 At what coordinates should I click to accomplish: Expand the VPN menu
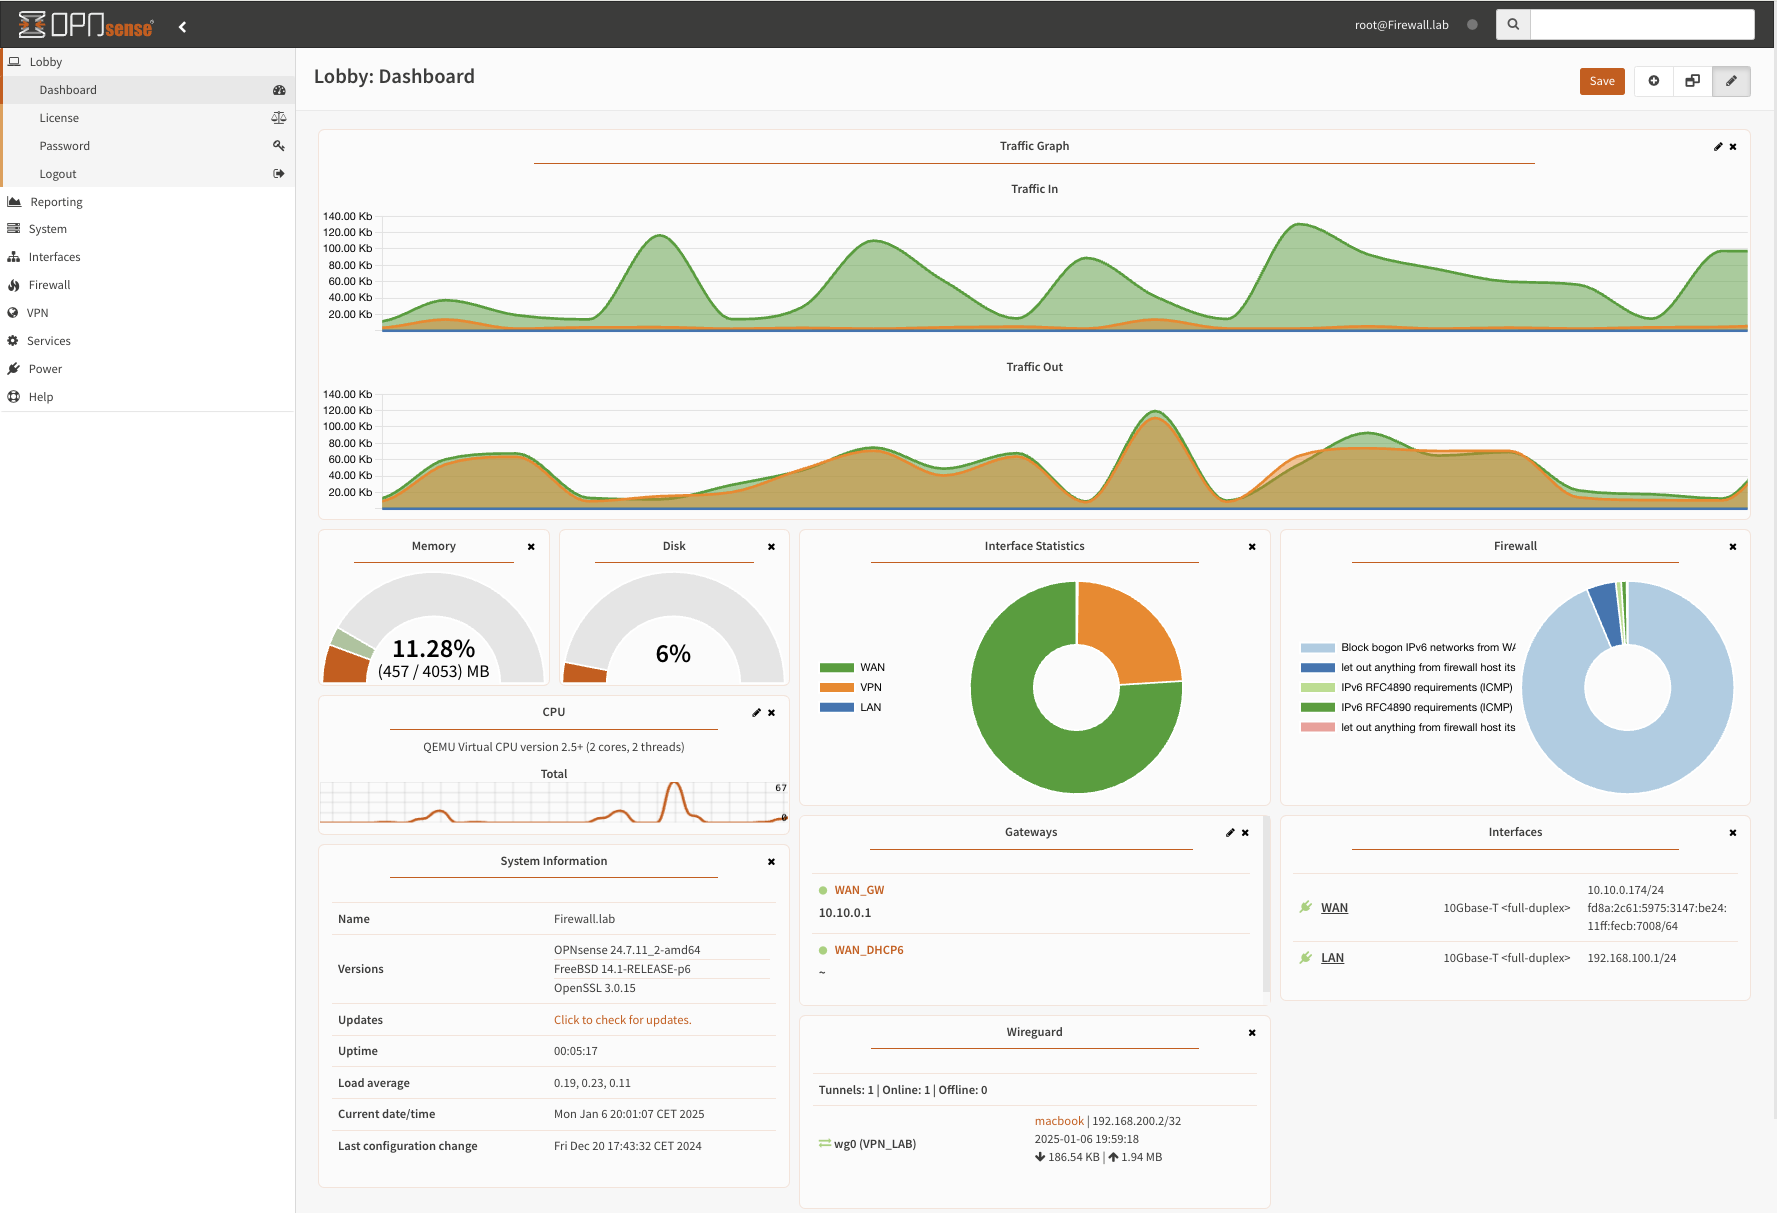[x=148, y=313]
